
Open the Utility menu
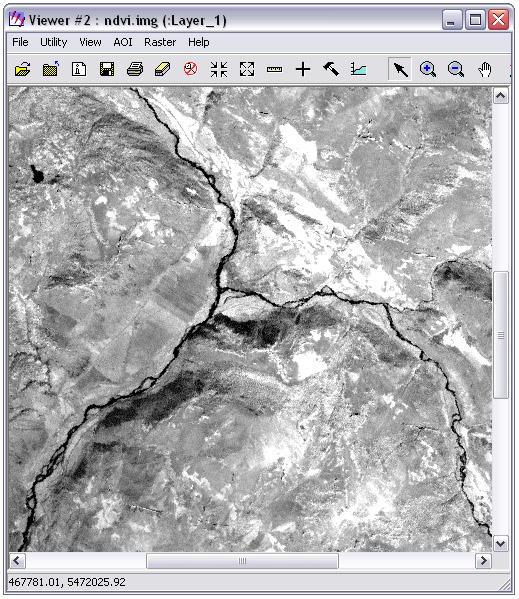click(x=53, y=42)
